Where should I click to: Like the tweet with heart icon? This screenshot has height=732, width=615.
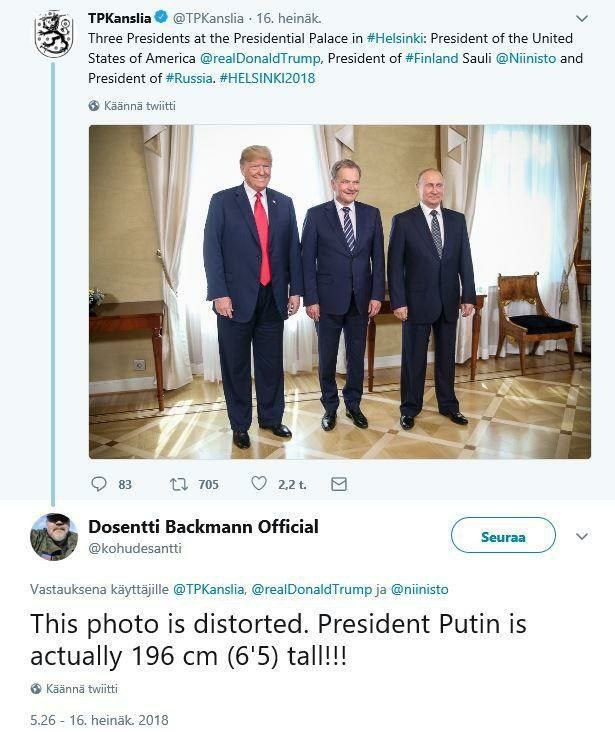click(x=259, y=484)
